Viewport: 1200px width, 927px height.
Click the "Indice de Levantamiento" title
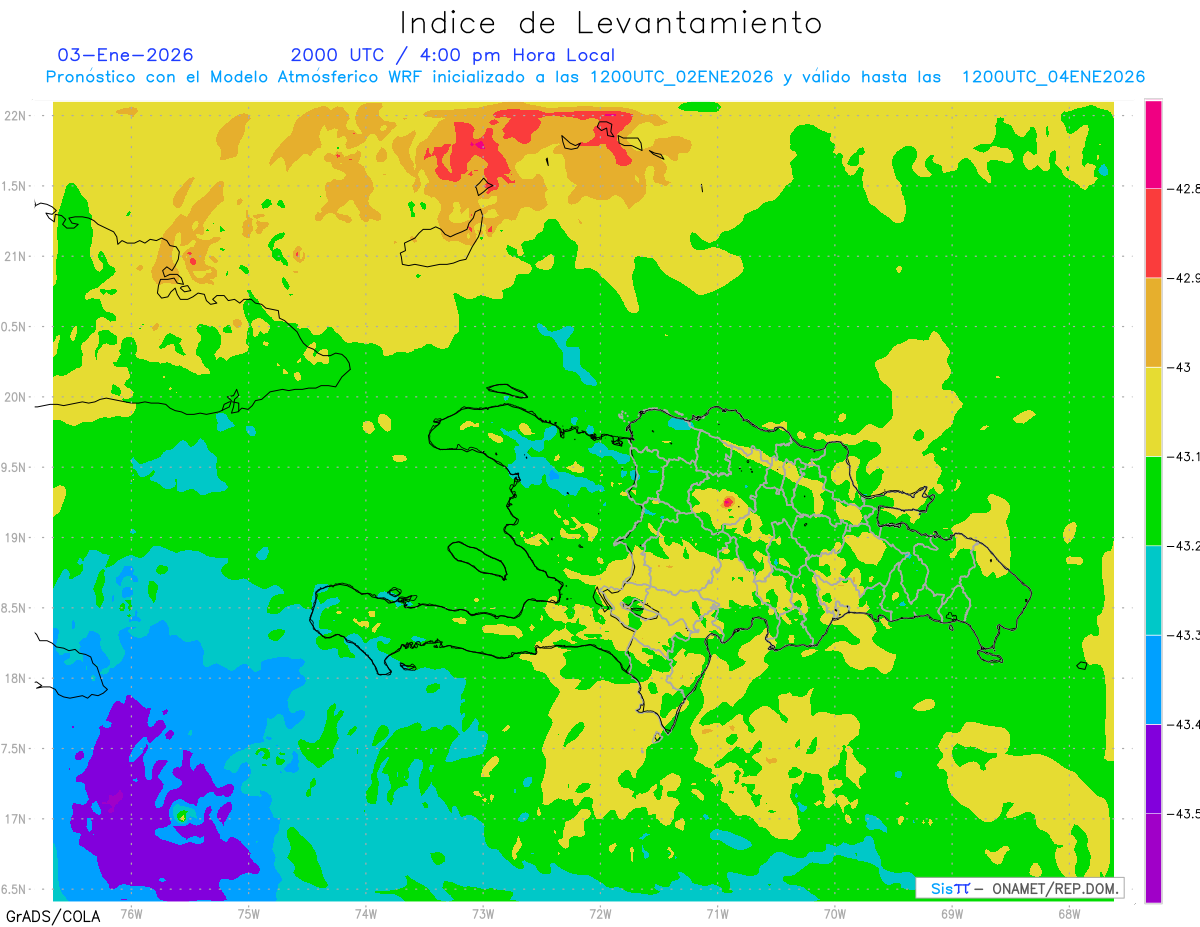pos(611,22)
